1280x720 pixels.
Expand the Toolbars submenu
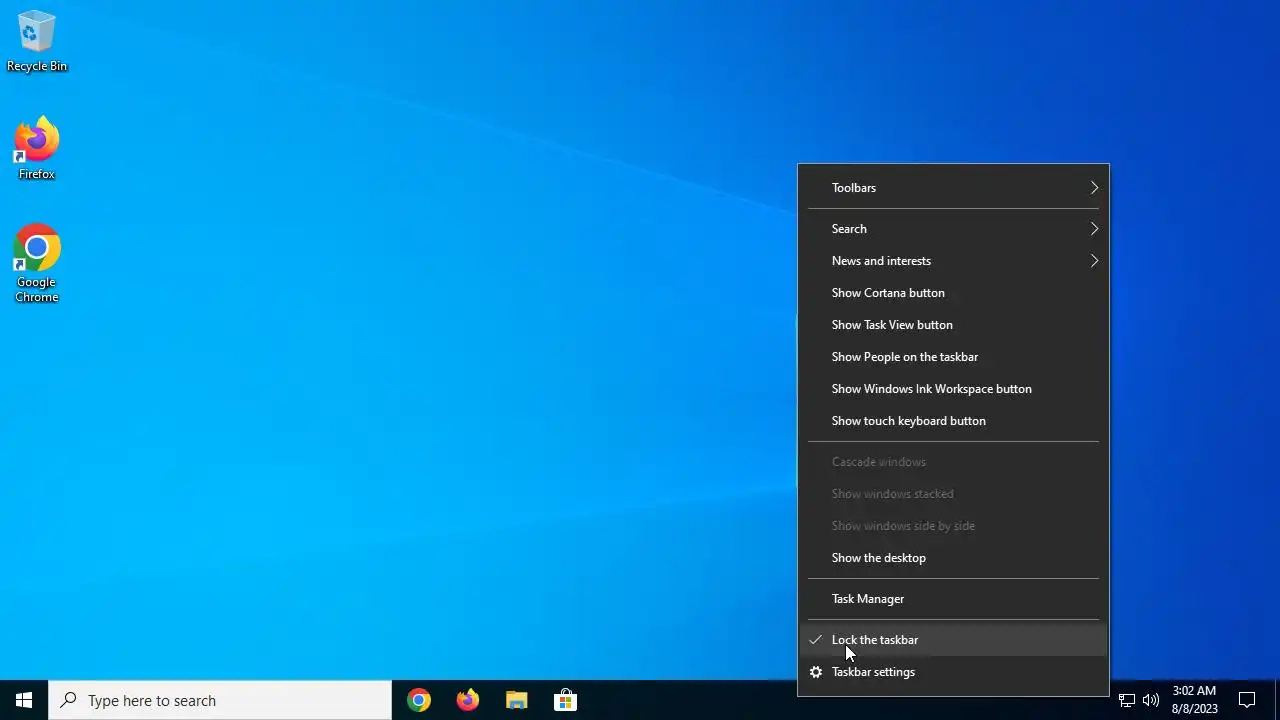pyautogui.click(x=953, y=188)
